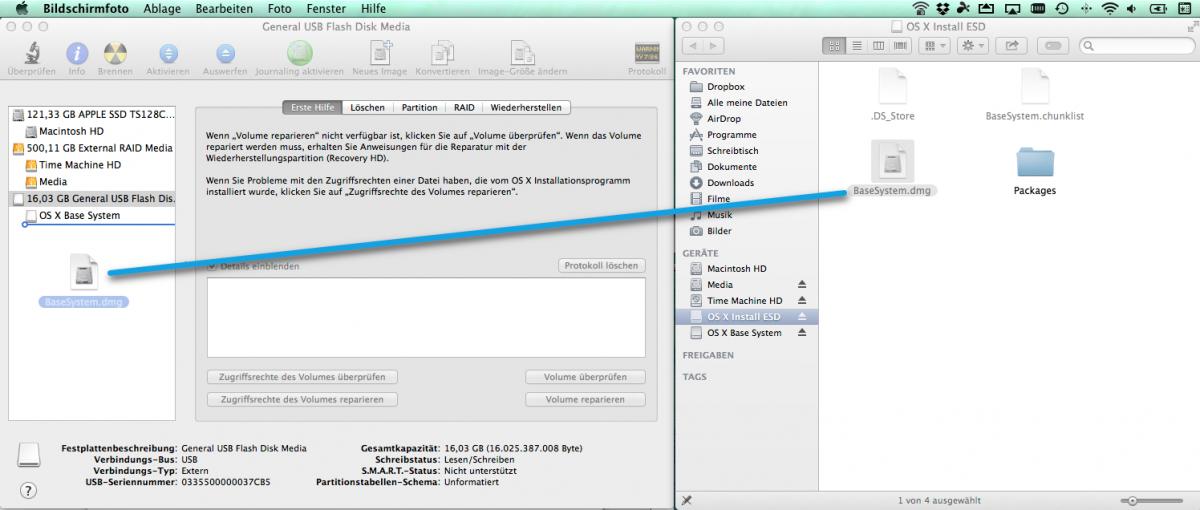Click the Volume überprüfen button
1200x510 pixels.
point(585,377)
